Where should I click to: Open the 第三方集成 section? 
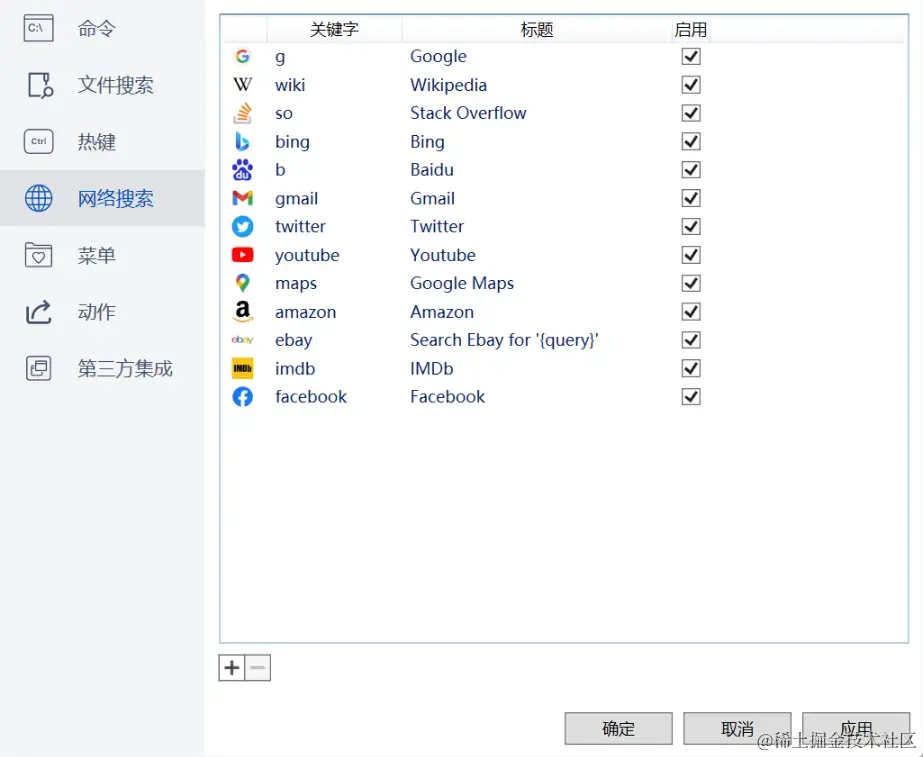click(102, 368)
